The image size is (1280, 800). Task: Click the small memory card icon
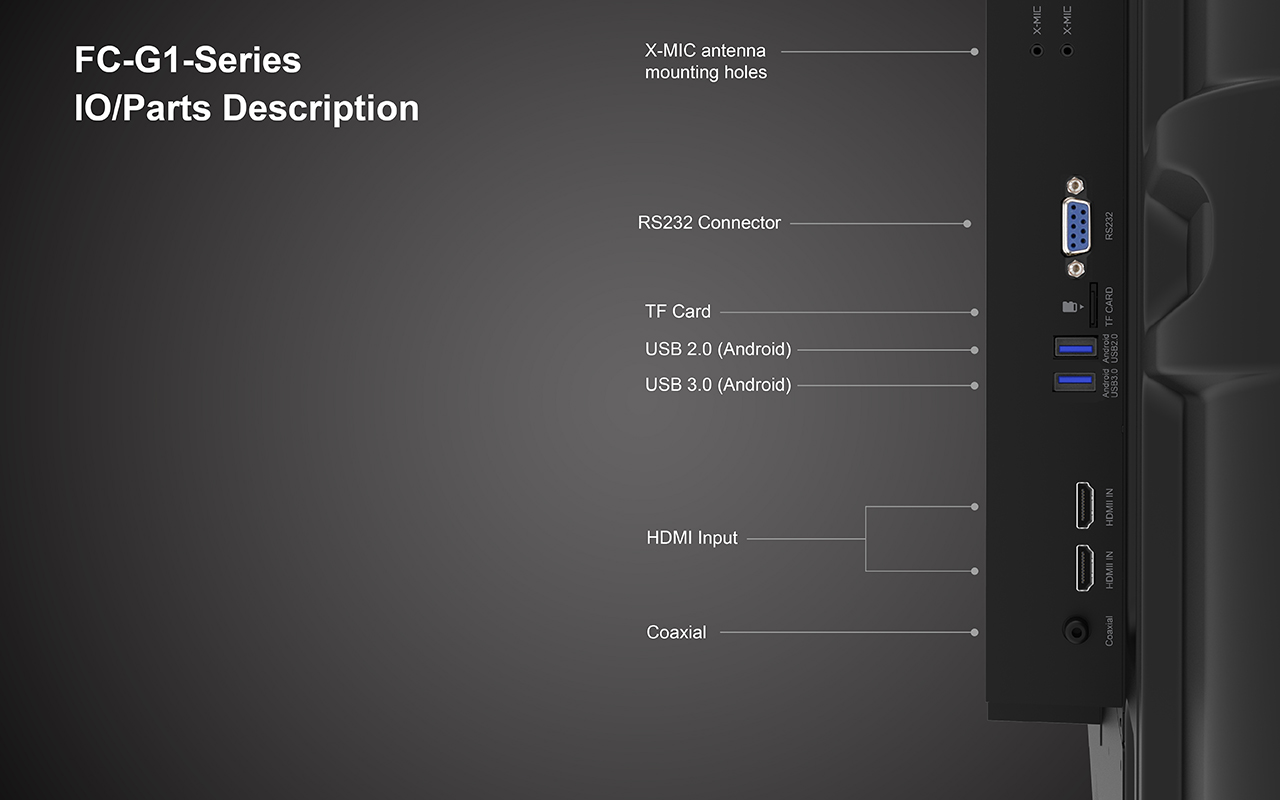pyautogui.click(x=1069, y=306)
